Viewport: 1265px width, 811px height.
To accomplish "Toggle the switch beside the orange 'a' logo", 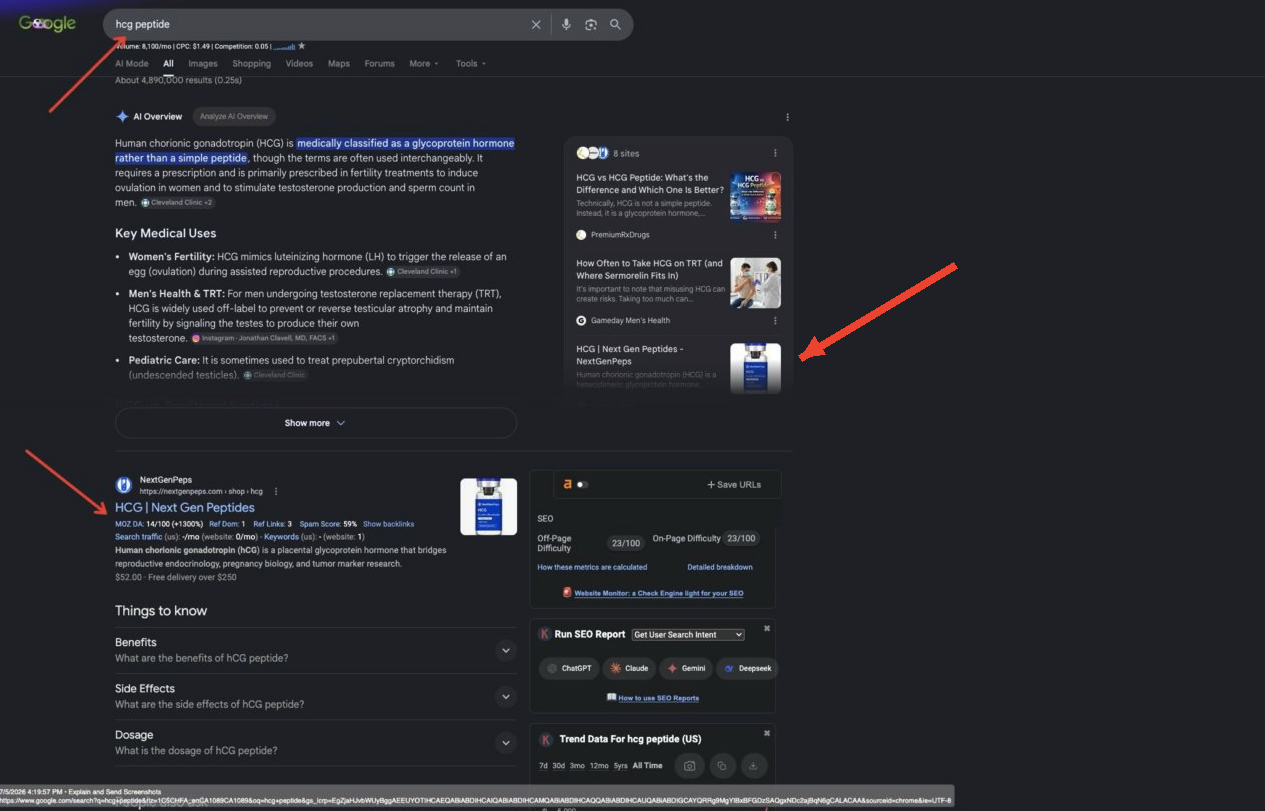I will [583, 484].
